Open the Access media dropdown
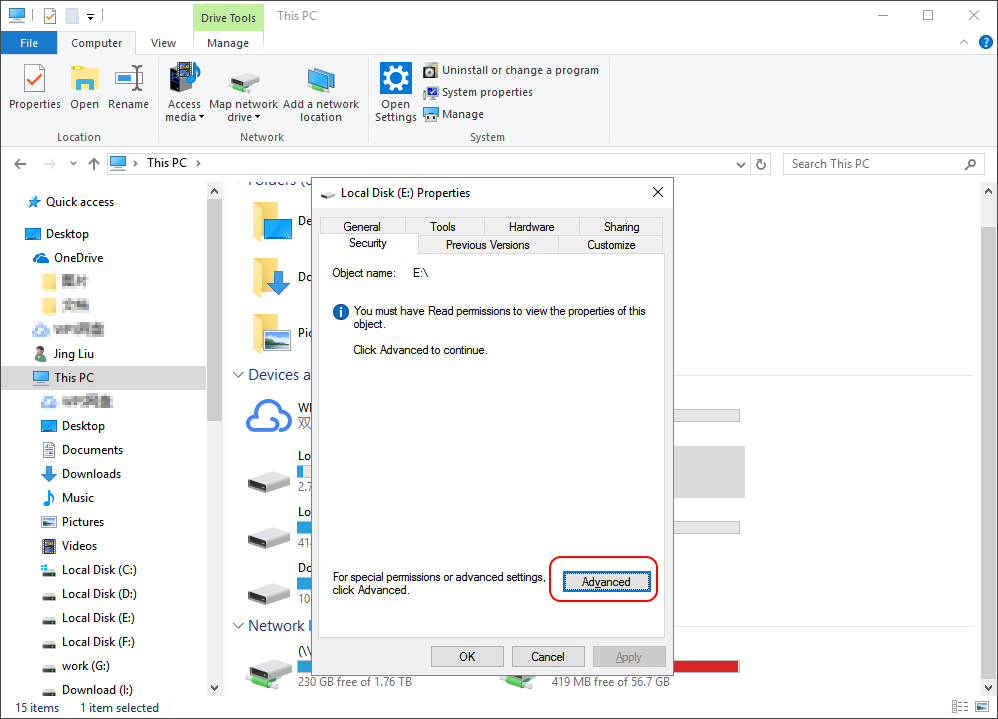The image size is (998, 719). pyautogui.click(x=184, y=92)
